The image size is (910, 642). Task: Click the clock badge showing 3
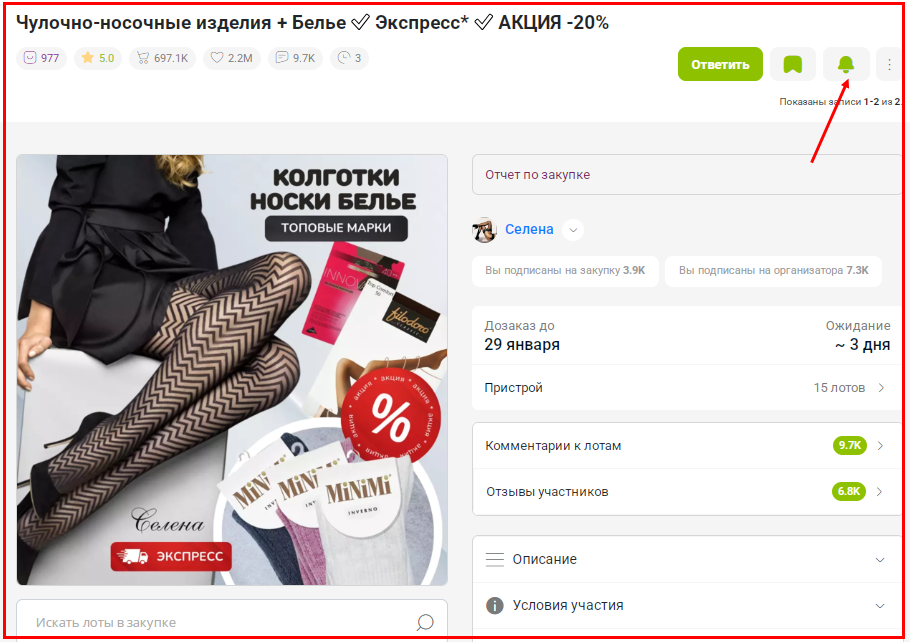(349, 58)
